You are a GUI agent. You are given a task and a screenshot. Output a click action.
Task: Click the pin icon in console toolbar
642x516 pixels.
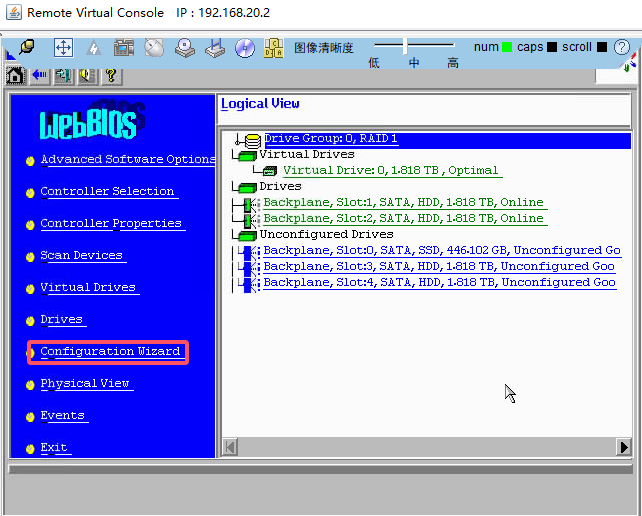[27, 48]
